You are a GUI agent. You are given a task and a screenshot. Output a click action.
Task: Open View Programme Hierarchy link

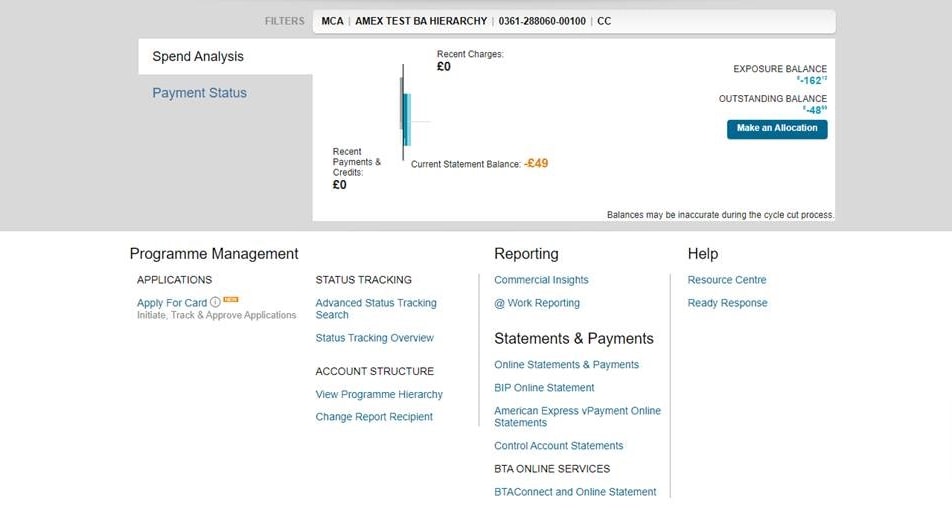pos(379,395)
